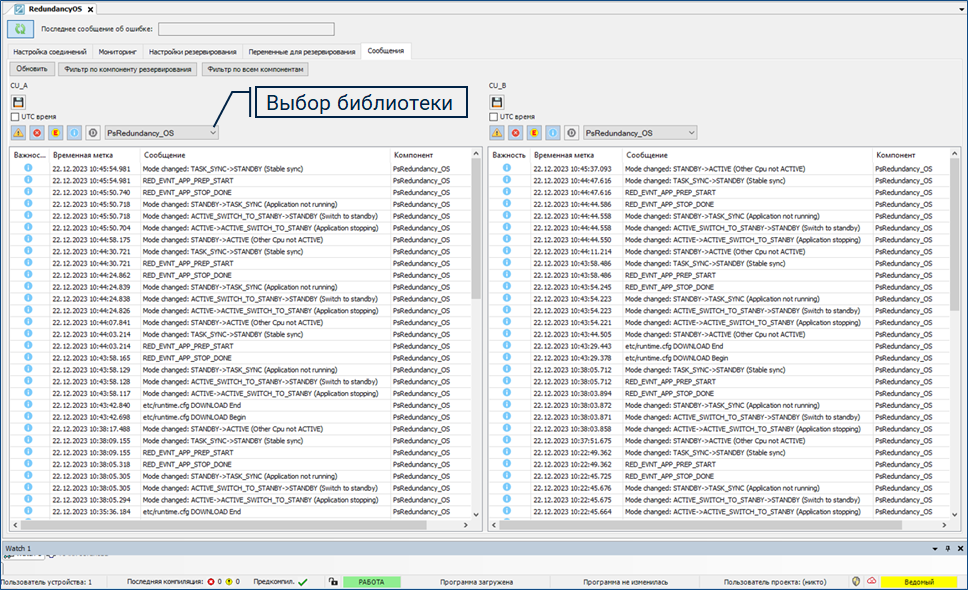Toggle the debug filter icon in CU_A
Viewport: 968px width, 590px height.
(x=91, y=132)
